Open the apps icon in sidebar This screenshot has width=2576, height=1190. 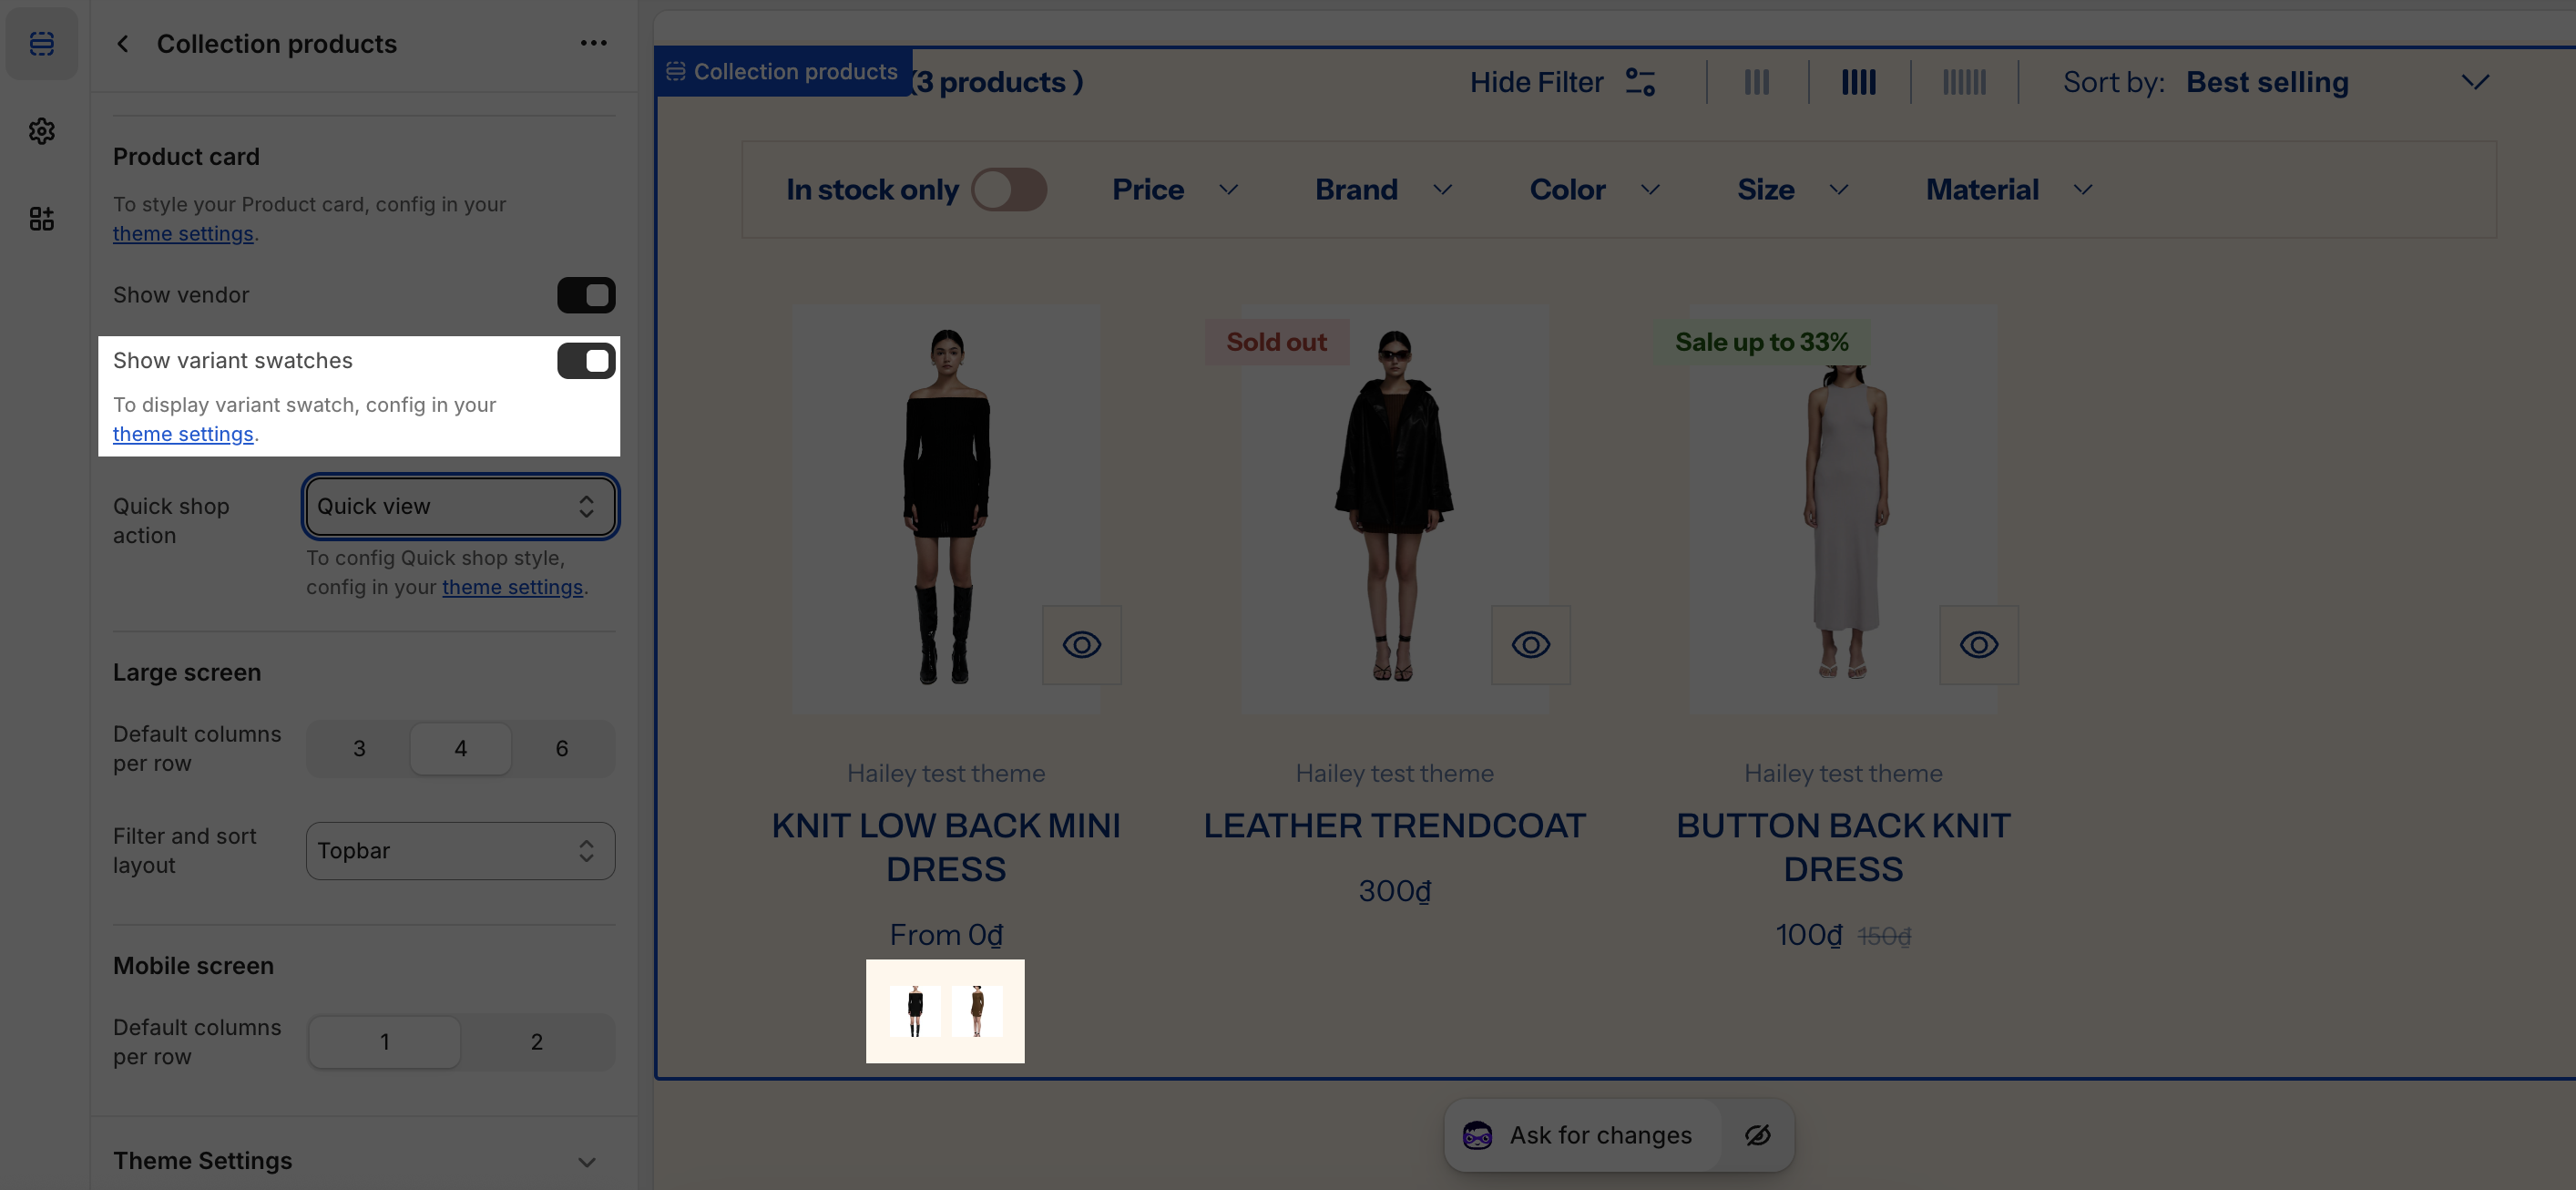point(41,218)
